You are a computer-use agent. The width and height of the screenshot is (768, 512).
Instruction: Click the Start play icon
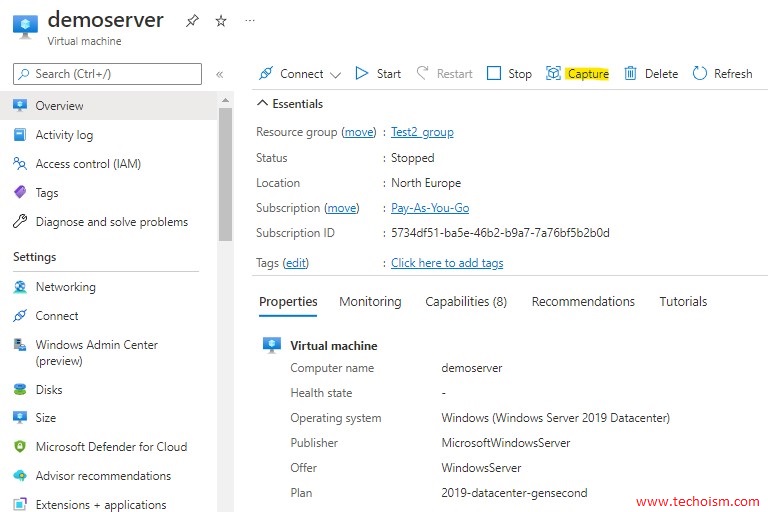click(x=361, y=73)
